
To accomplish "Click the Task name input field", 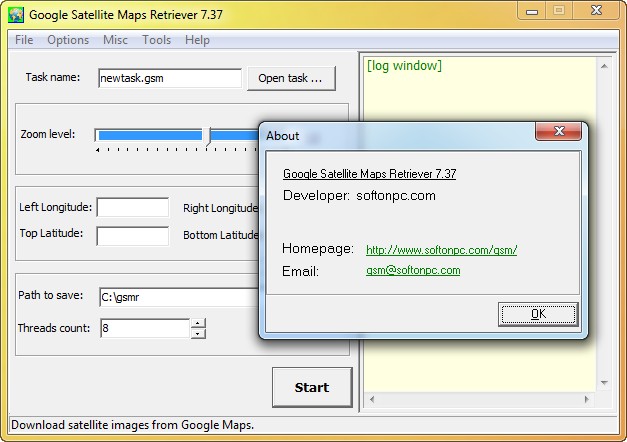I will [x=170, y=78].
